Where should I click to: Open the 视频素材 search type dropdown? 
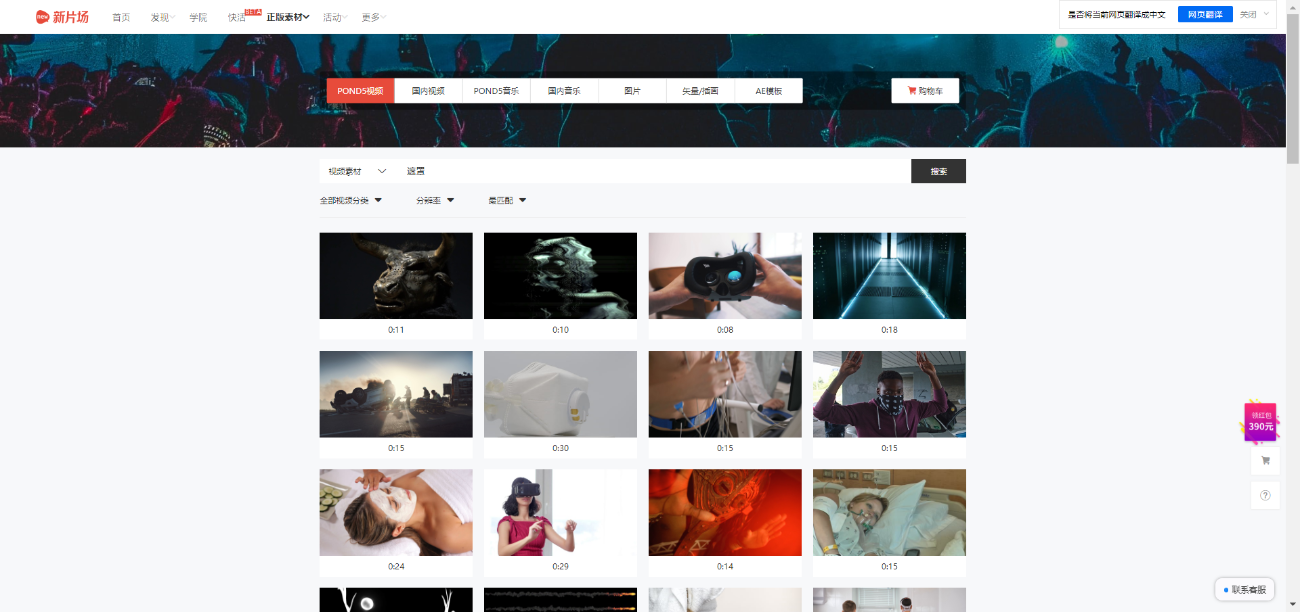pyautogui.click(x=357, y=171)
